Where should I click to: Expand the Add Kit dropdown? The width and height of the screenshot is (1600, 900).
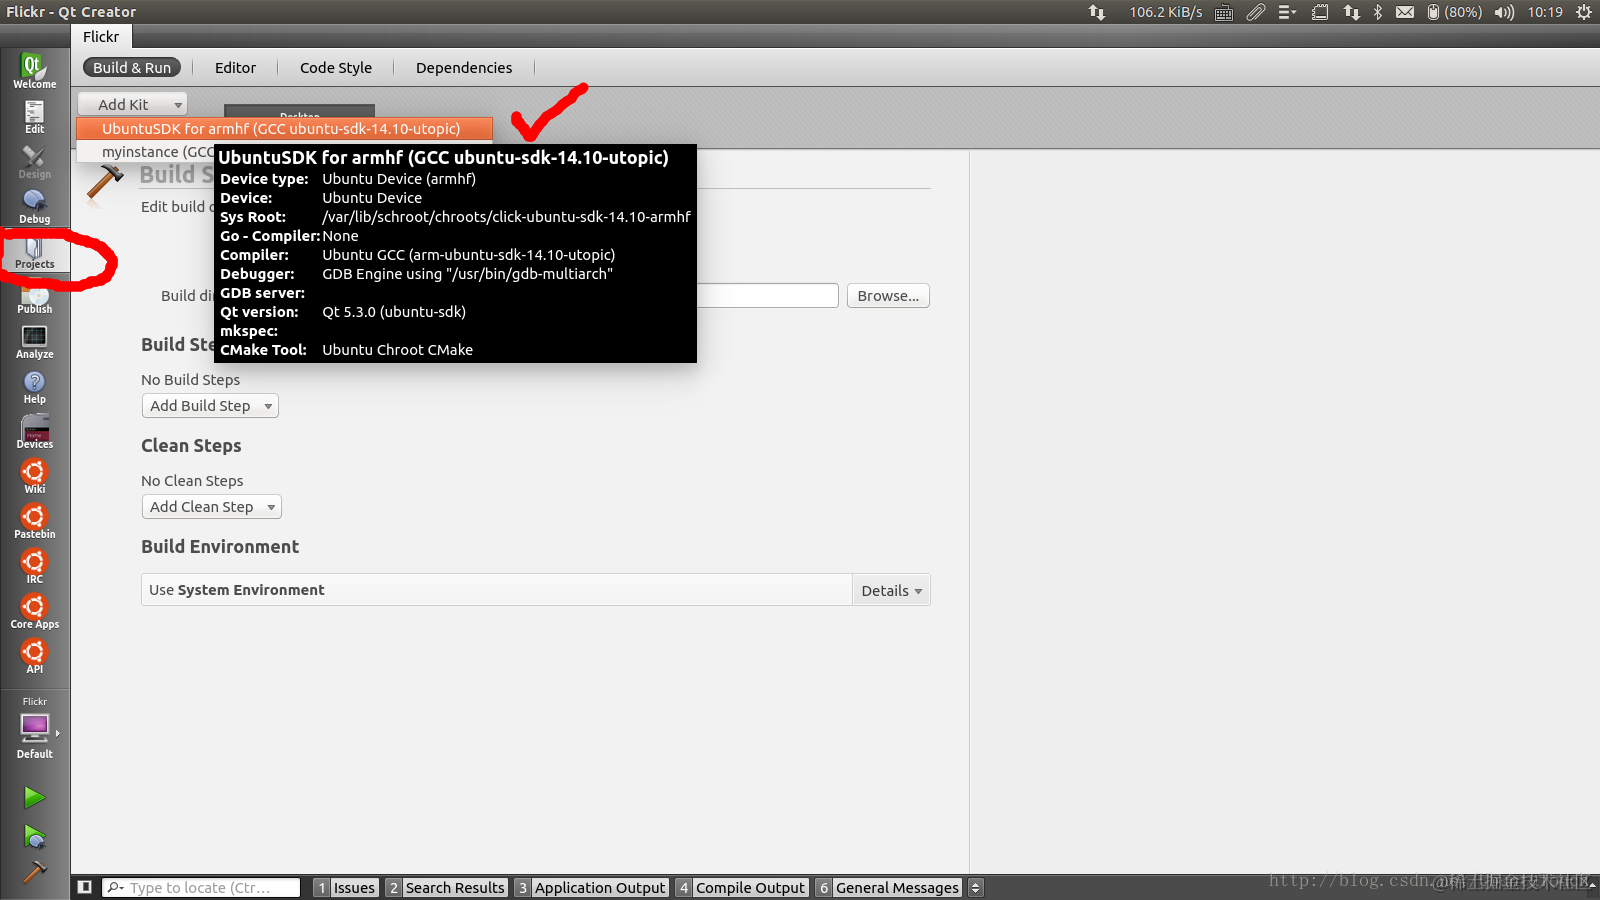(x=132, y=104)
